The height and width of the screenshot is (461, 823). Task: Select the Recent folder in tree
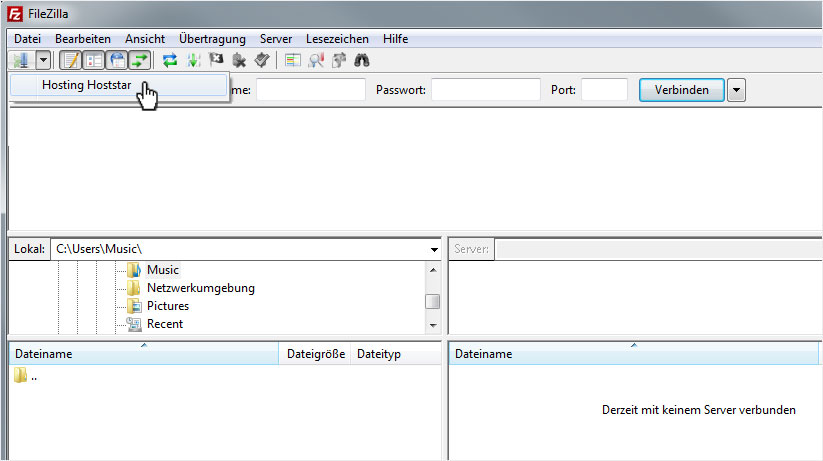[165, 324]
